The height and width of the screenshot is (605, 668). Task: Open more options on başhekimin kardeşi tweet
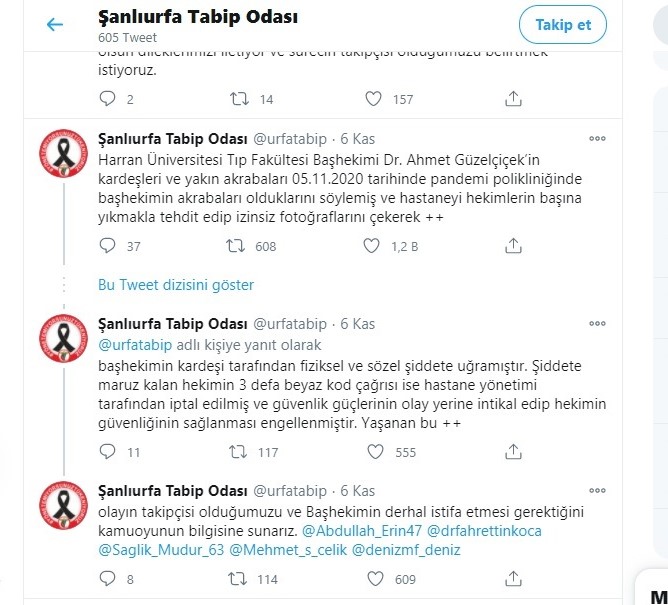pos(597,323)
